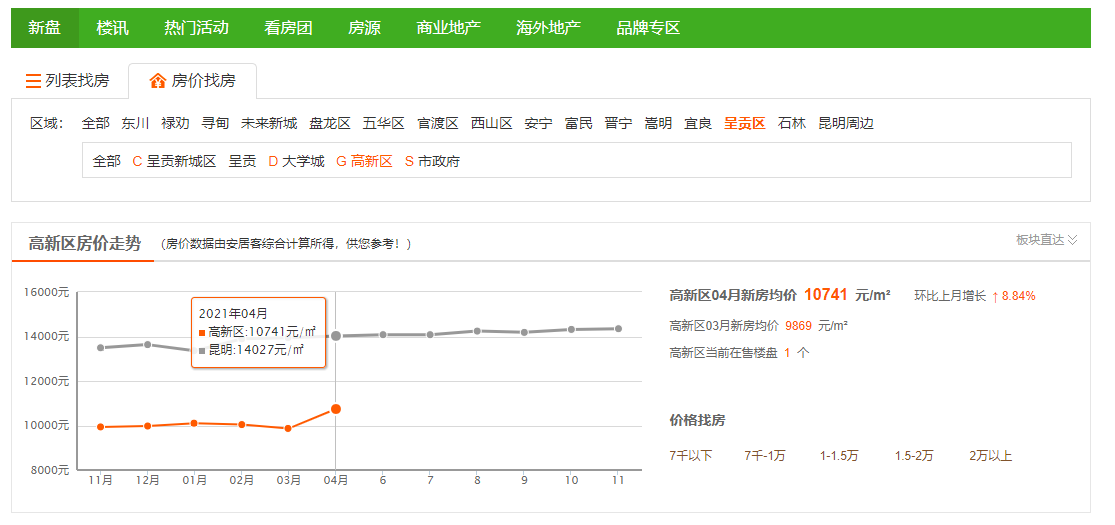Open the 海外地产 menu item
This screenshot has width=1115, height=525.
tap(548, 28)
